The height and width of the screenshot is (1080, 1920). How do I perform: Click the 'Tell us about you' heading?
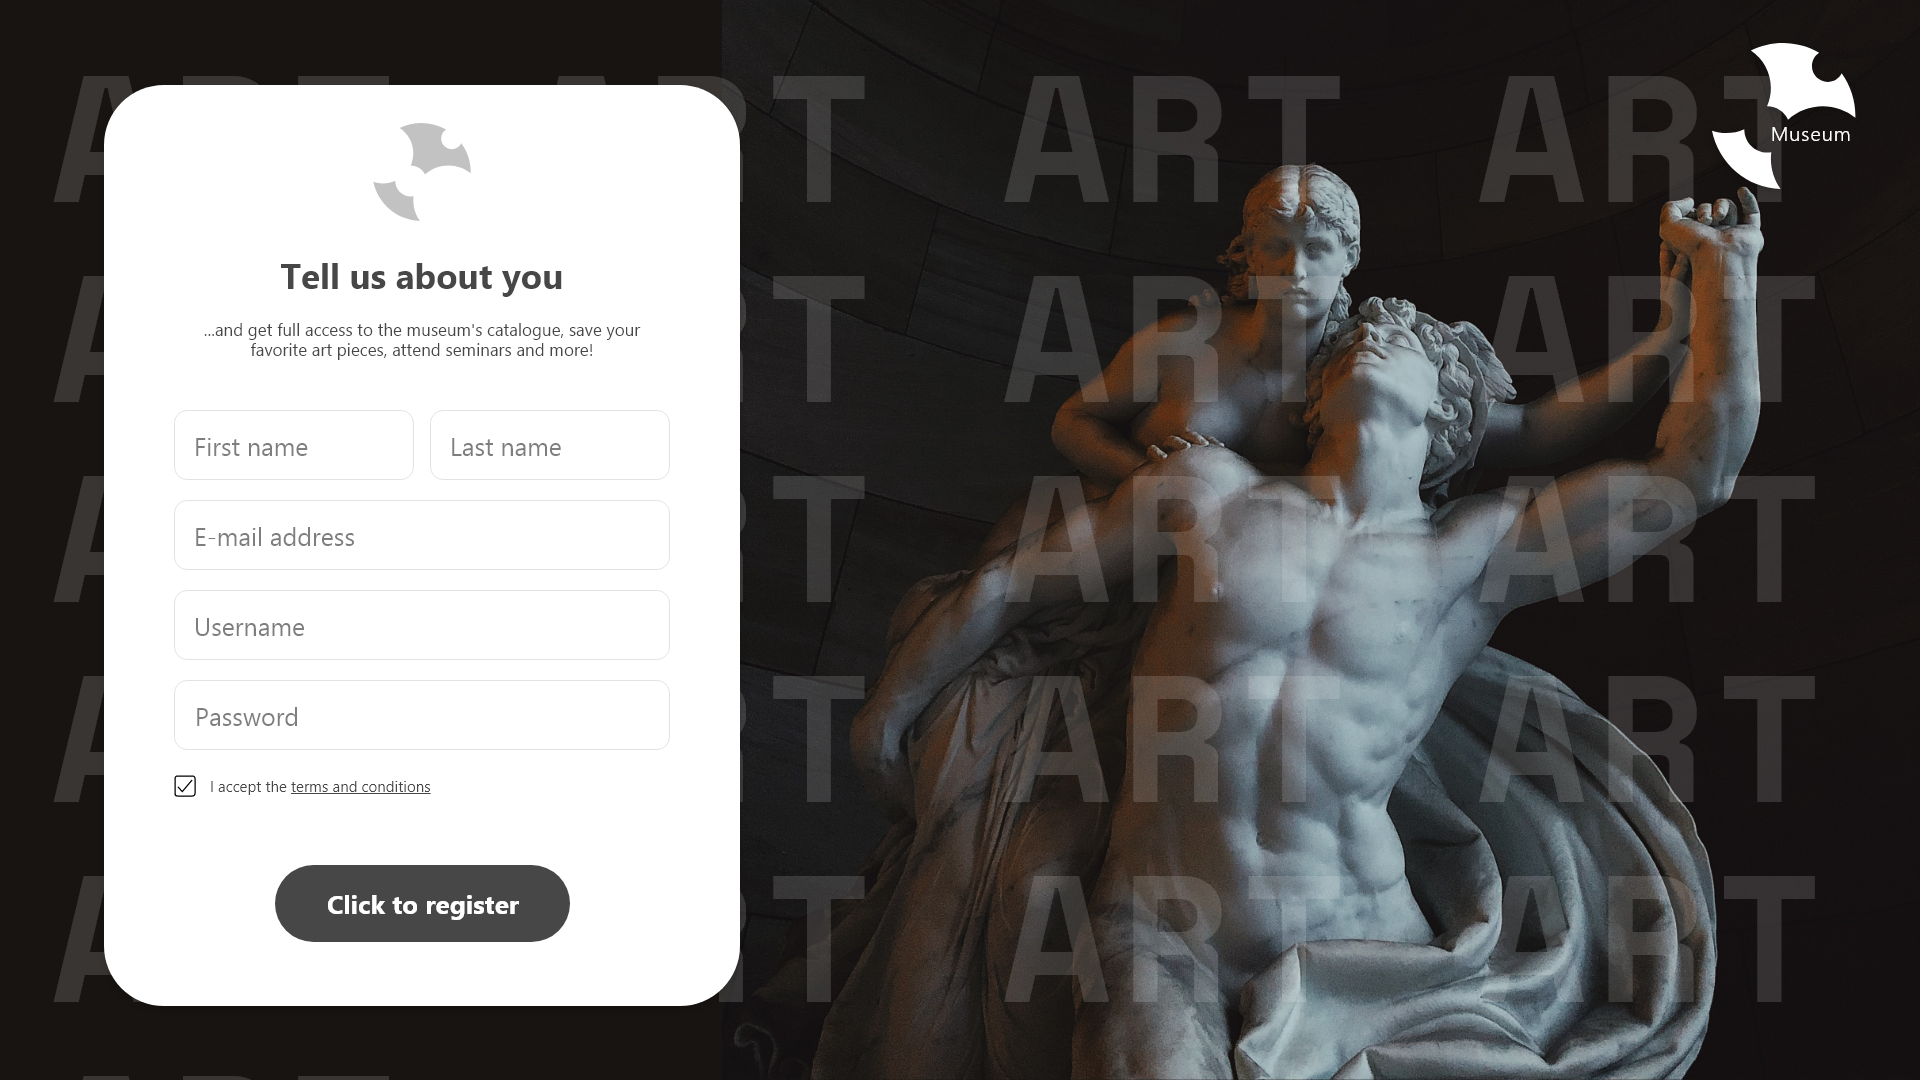[x=422, y=277]
